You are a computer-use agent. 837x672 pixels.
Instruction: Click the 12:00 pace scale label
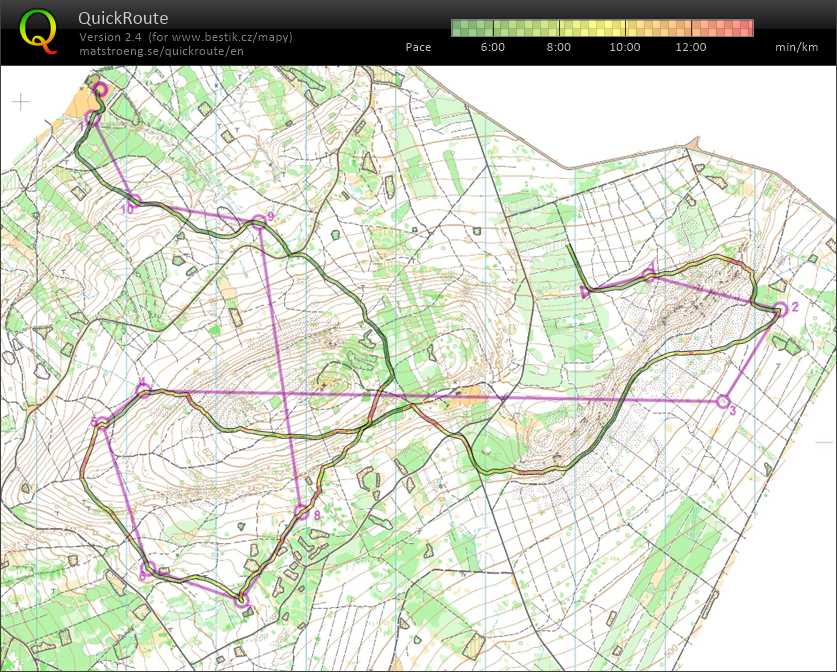pos(690,47)
